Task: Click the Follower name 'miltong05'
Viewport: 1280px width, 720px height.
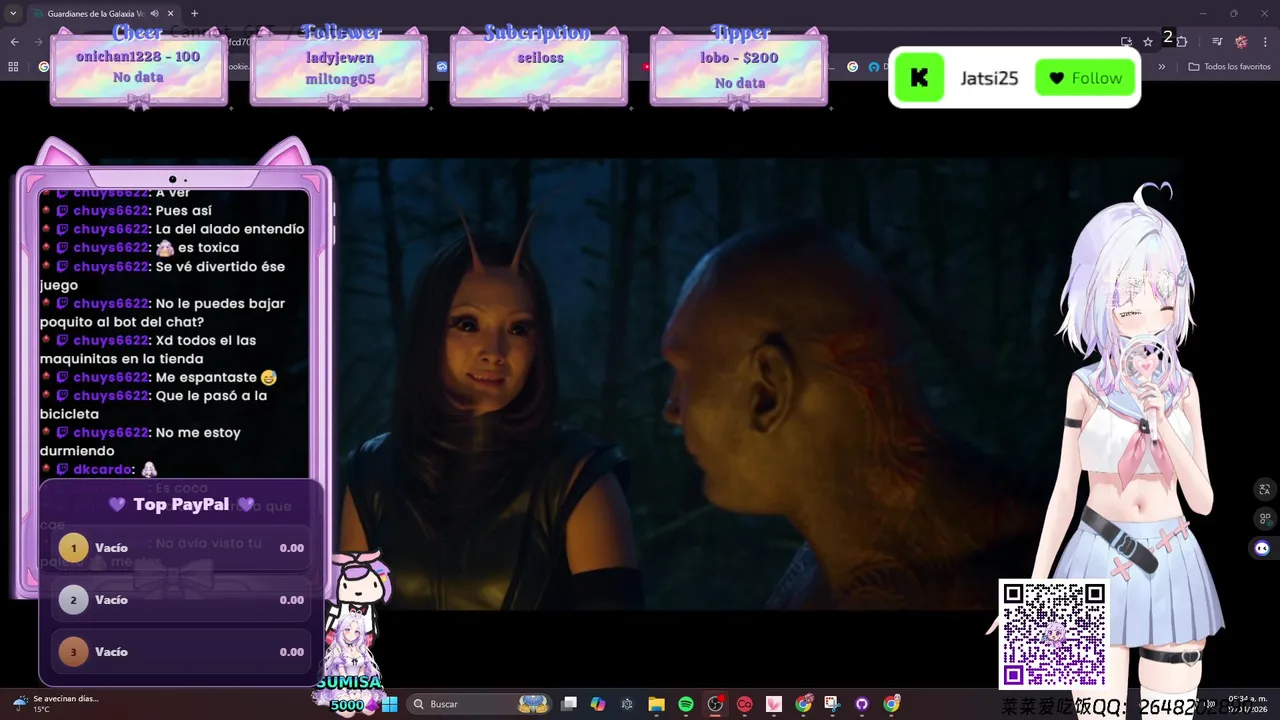Action: coord(340,79)
